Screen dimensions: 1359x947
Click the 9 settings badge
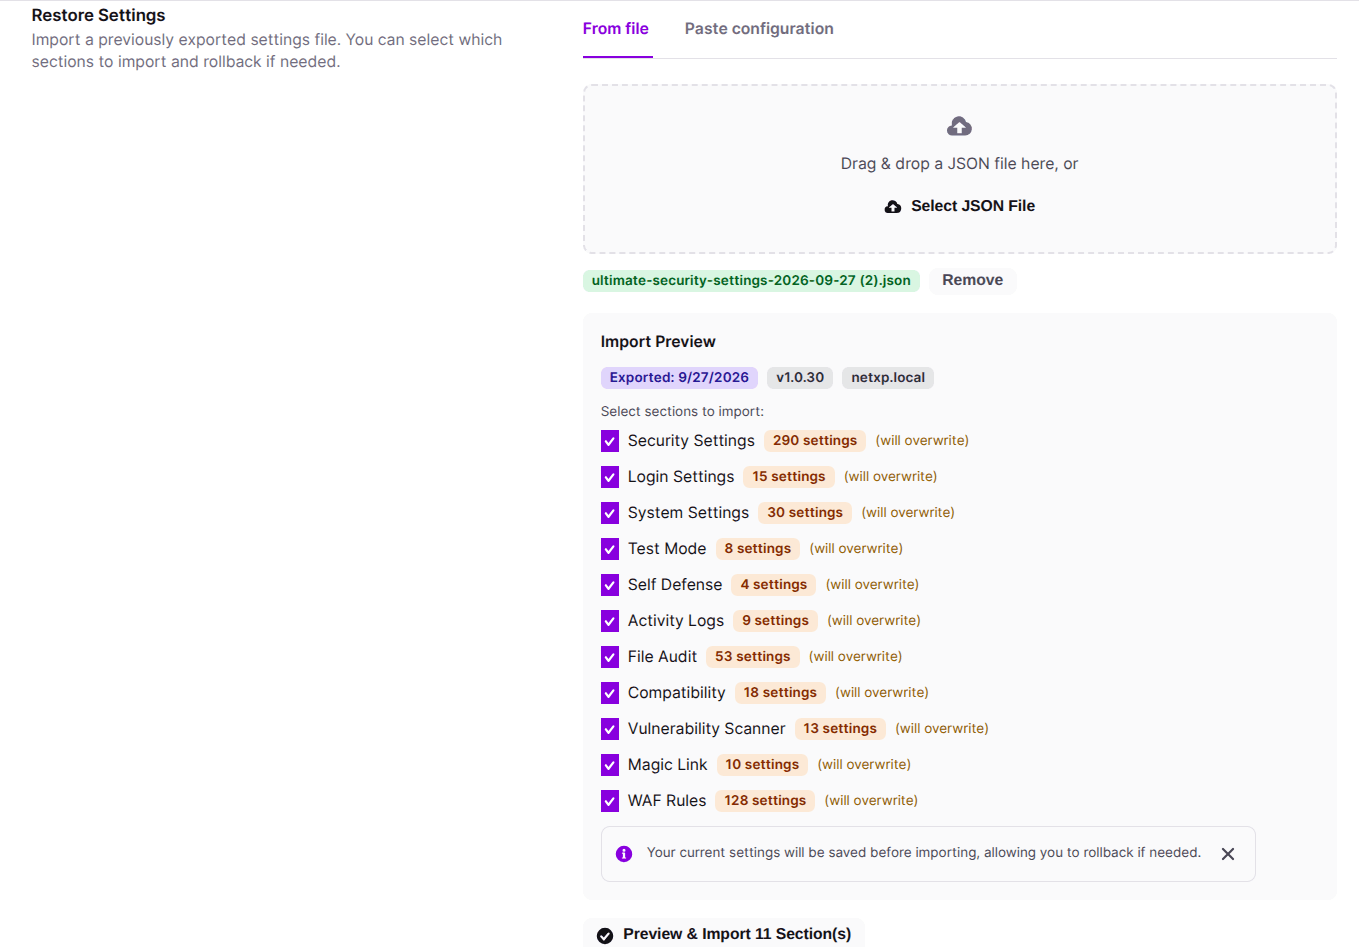(x=775, y=621)
